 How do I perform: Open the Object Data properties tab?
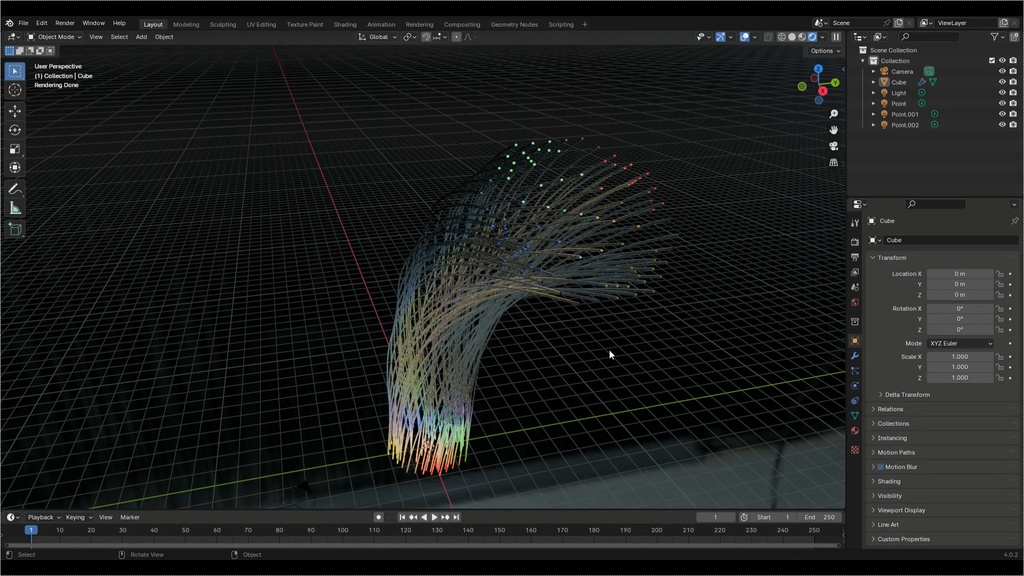coord(855,416)
